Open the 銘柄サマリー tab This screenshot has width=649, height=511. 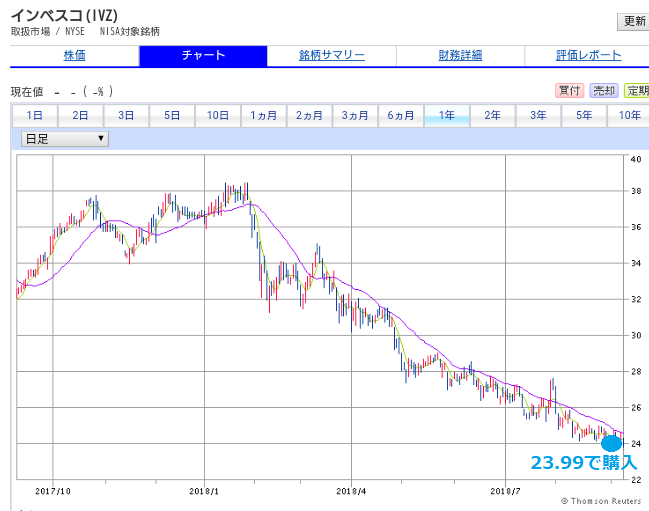coord(331,56)
